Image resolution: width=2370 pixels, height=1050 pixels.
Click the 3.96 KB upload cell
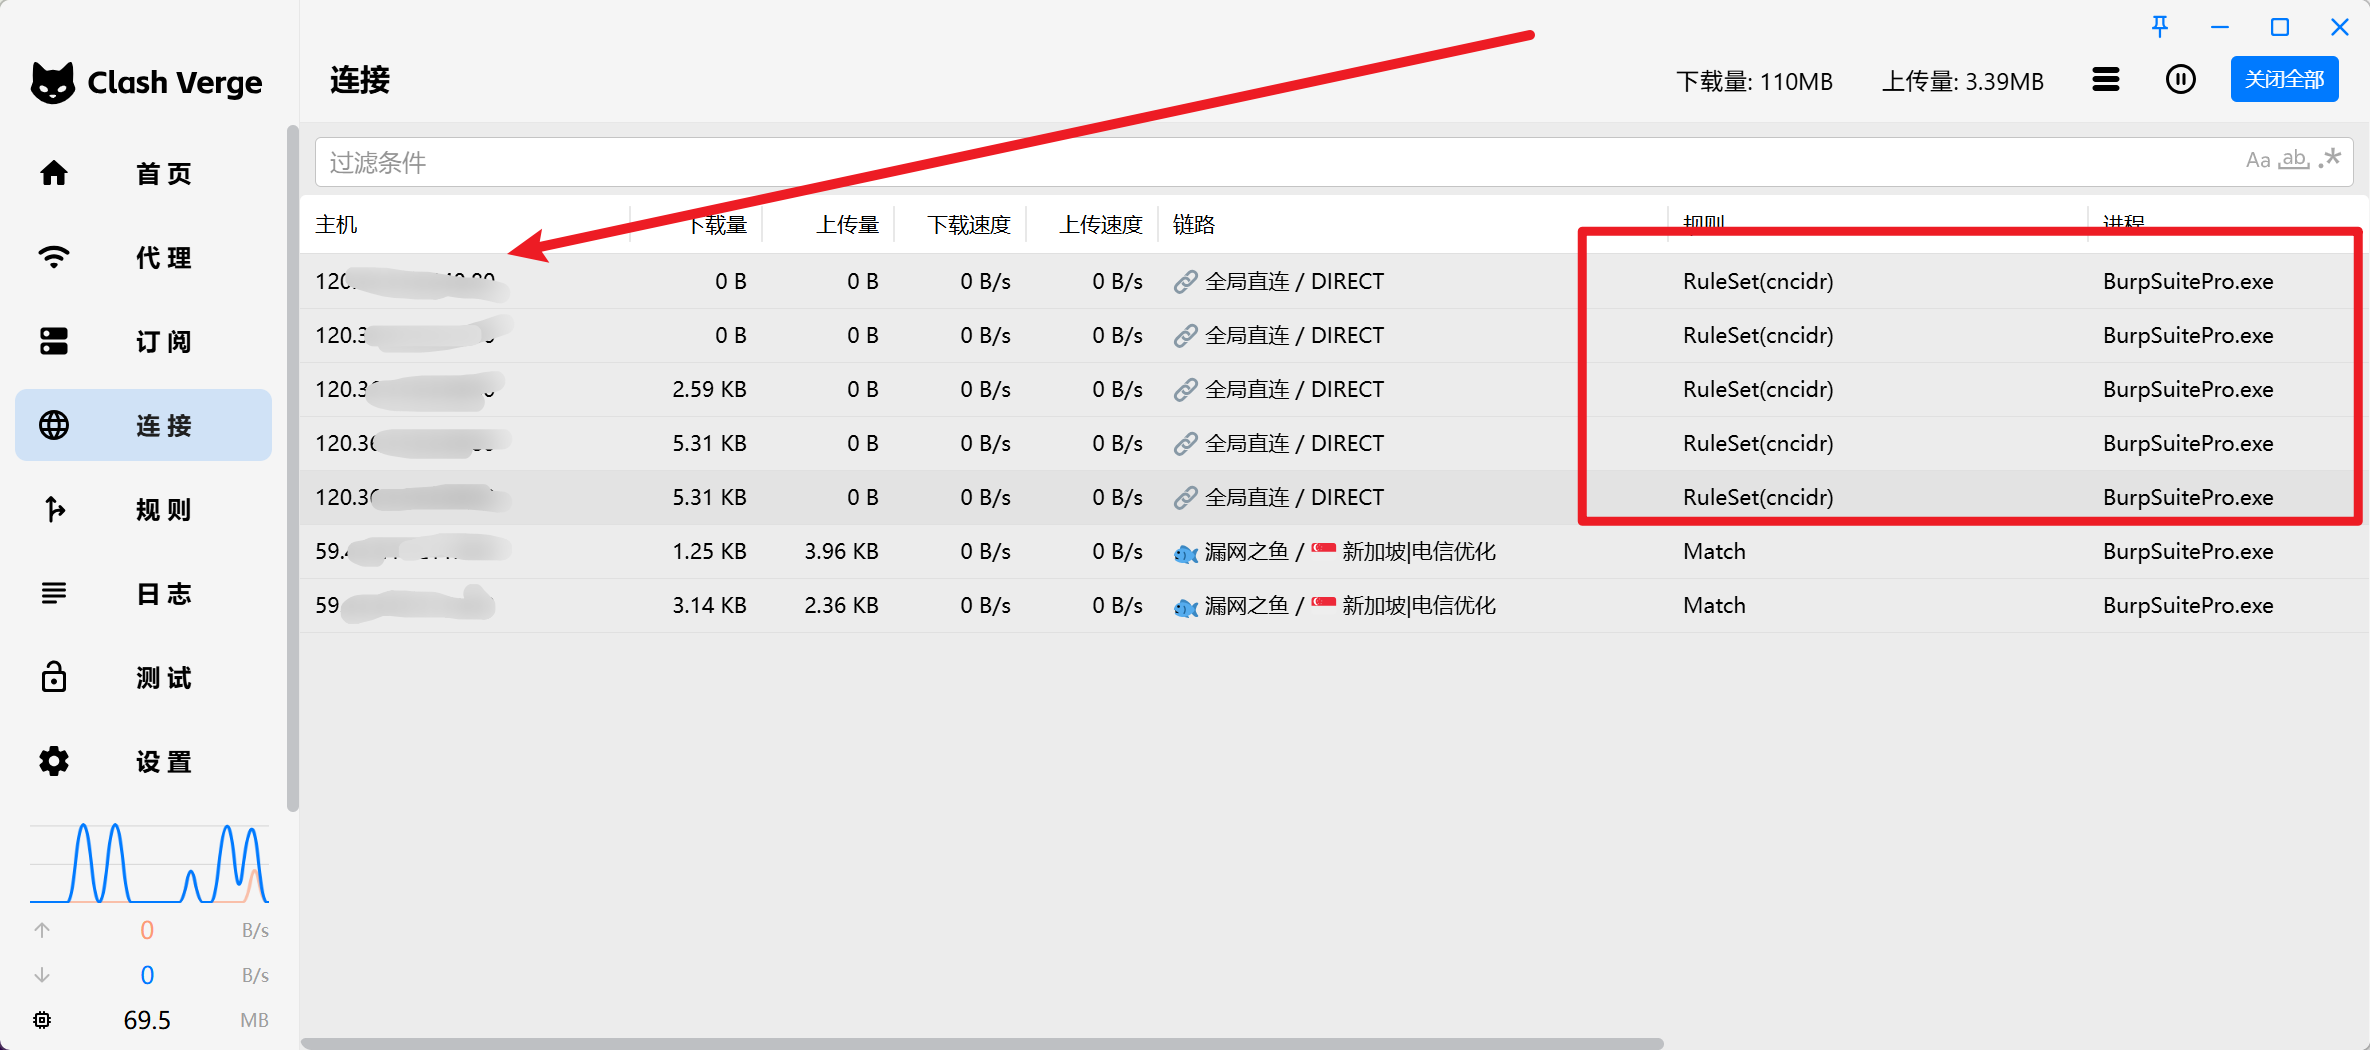(841, 551)
